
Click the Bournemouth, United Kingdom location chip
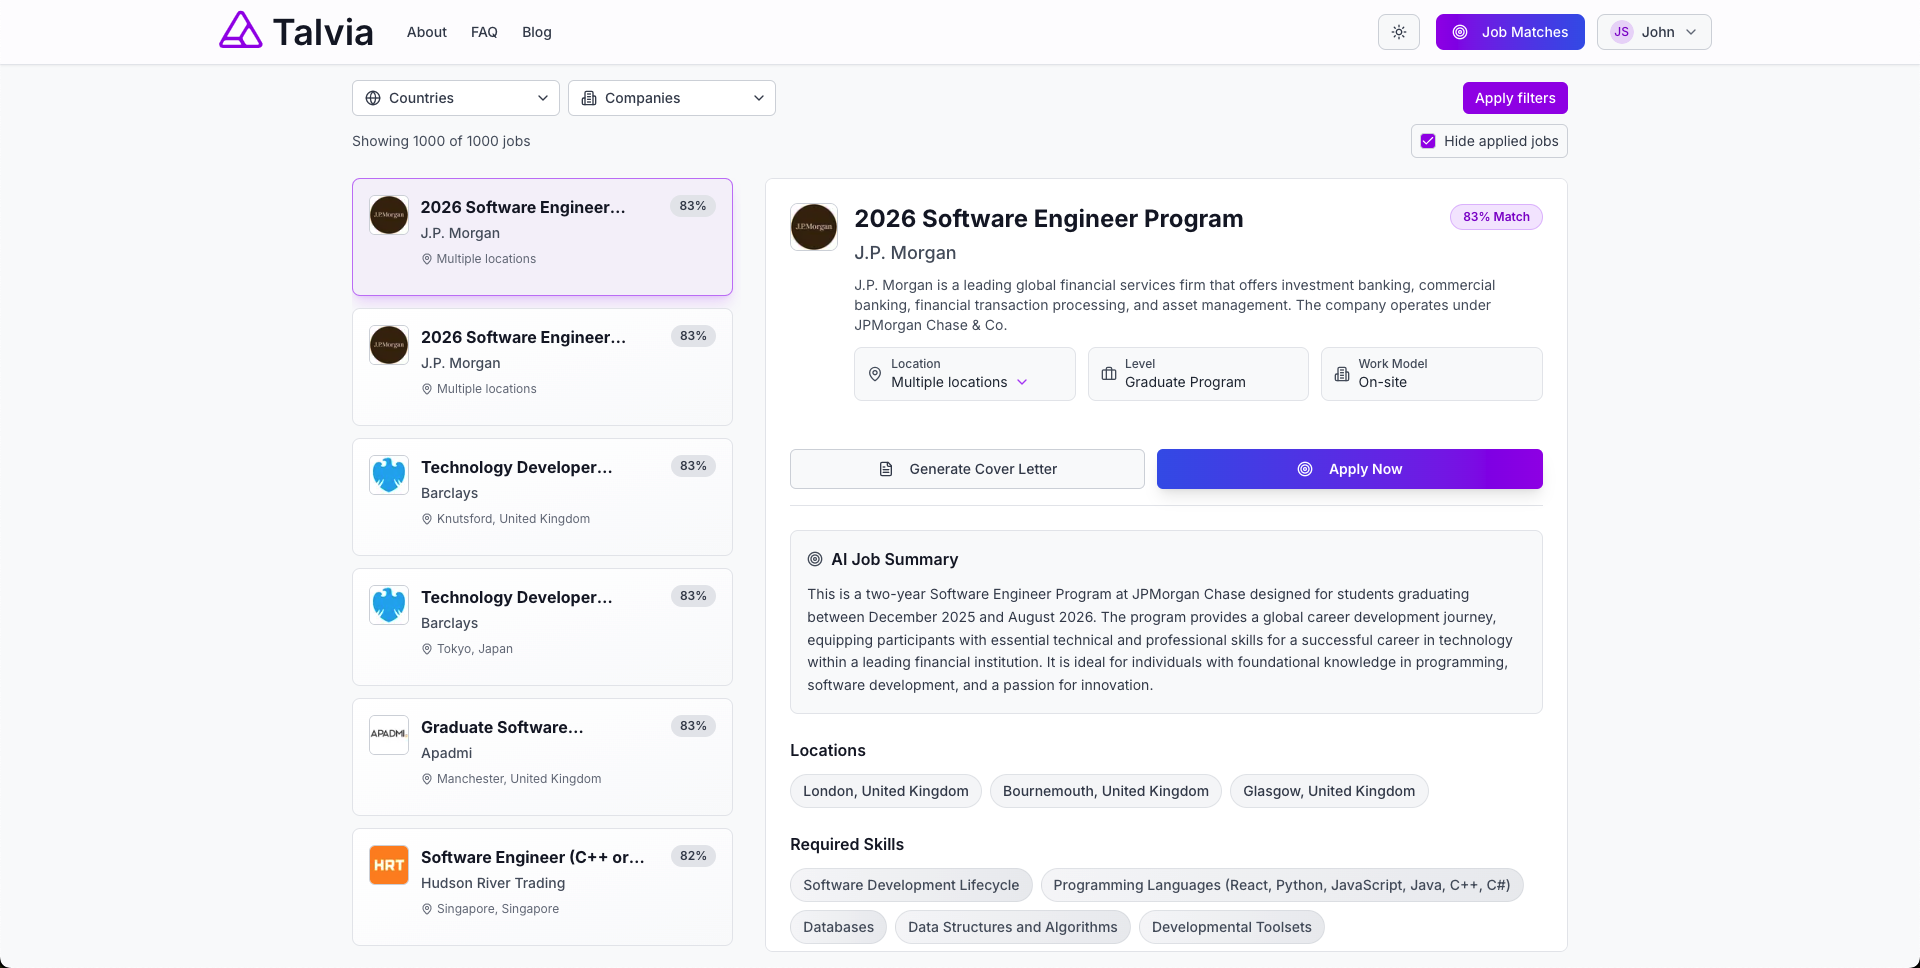tap(1106, 791)
